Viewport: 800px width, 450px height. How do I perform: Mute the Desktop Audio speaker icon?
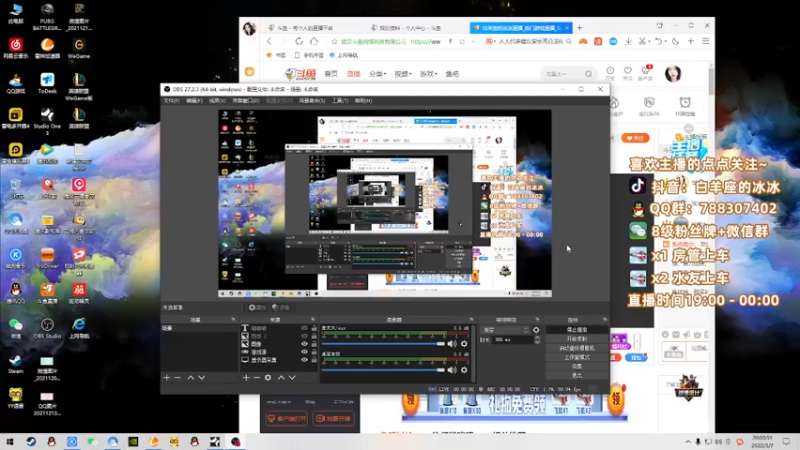coord(452,370)
